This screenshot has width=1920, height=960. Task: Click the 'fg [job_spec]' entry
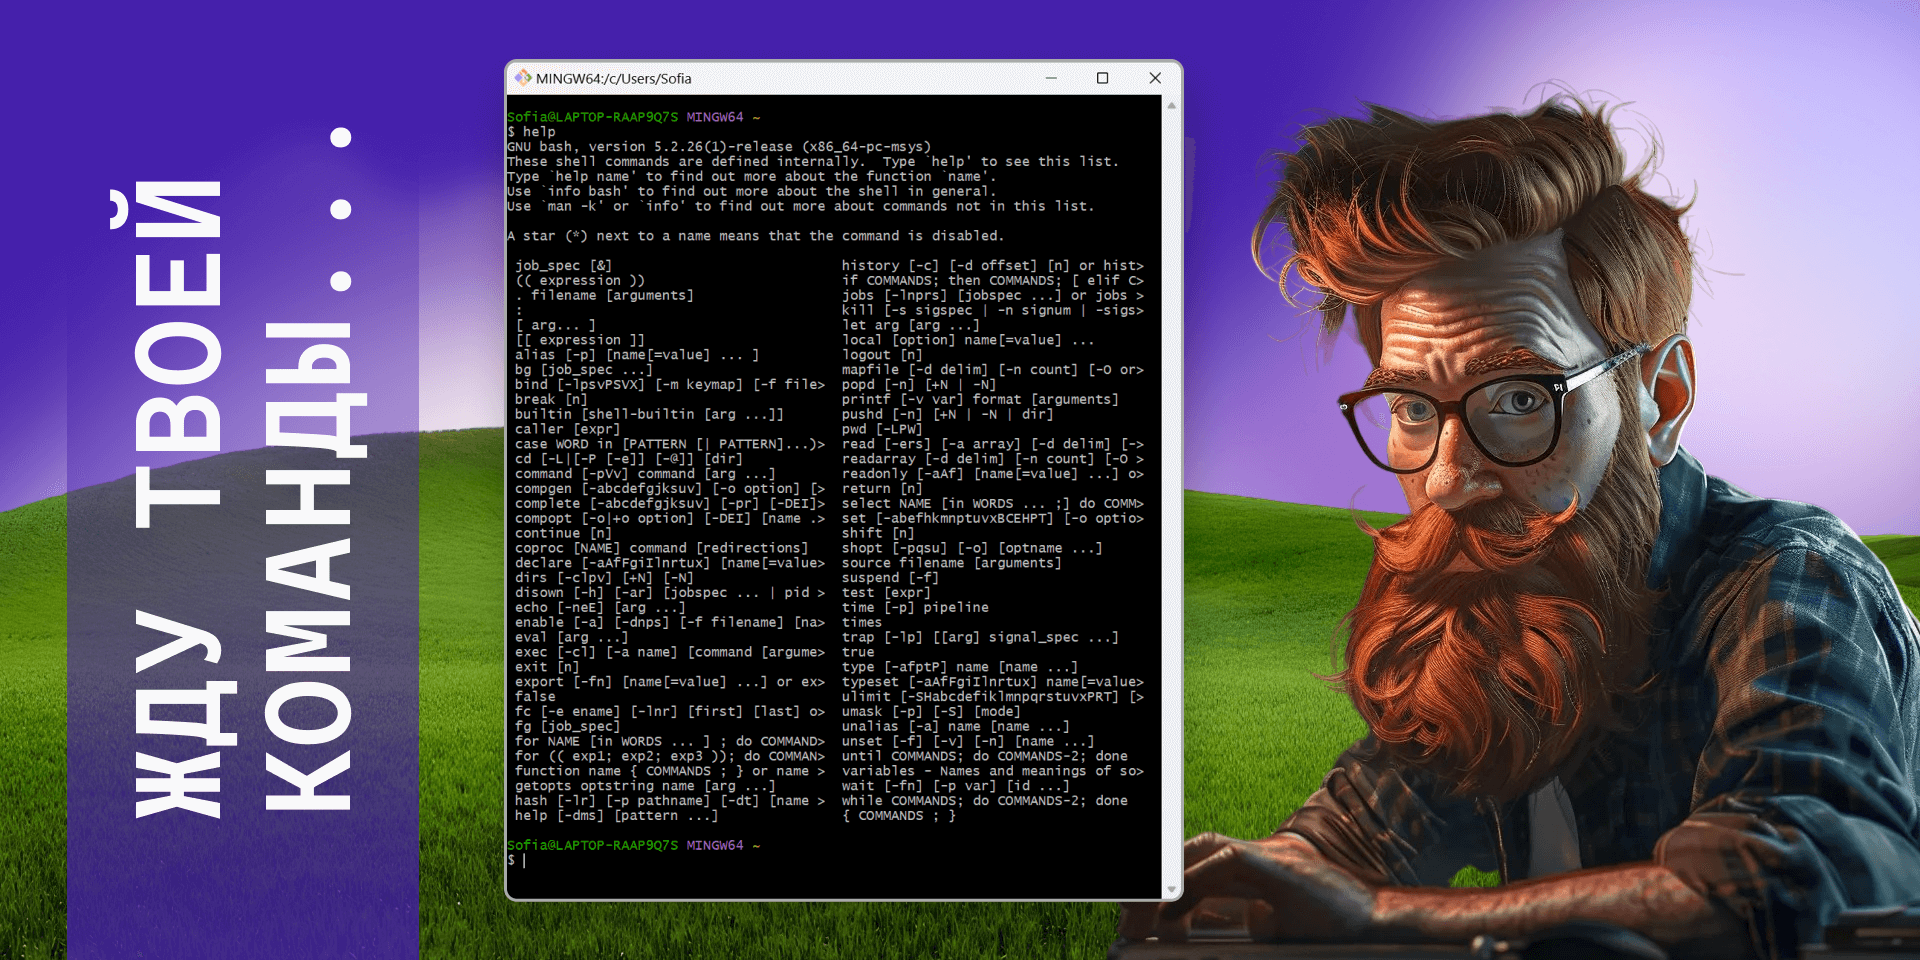click(x=567, y=726)
